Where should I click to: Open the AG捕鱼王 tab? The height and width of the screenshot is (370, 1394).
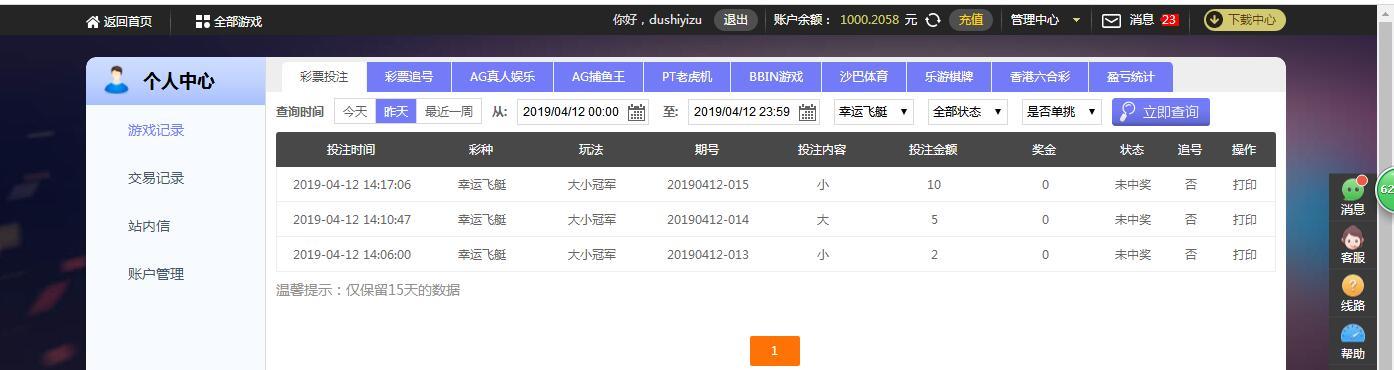[598, 77]
